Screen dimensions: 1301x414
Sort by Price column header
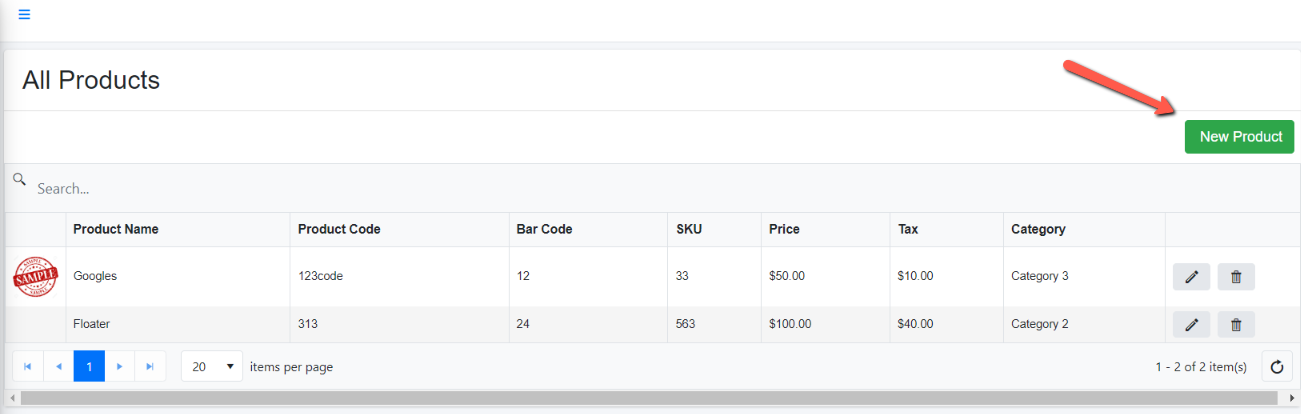click(x=784, y=229)
